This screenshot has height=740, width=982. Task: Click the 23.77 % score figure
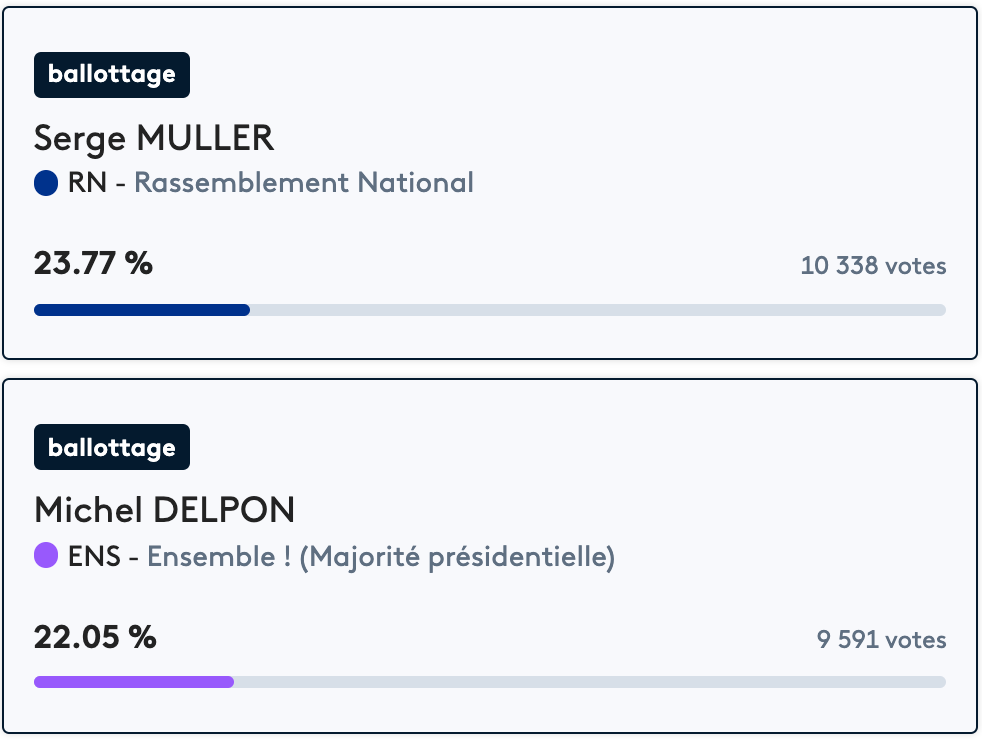tap(93, 264)
